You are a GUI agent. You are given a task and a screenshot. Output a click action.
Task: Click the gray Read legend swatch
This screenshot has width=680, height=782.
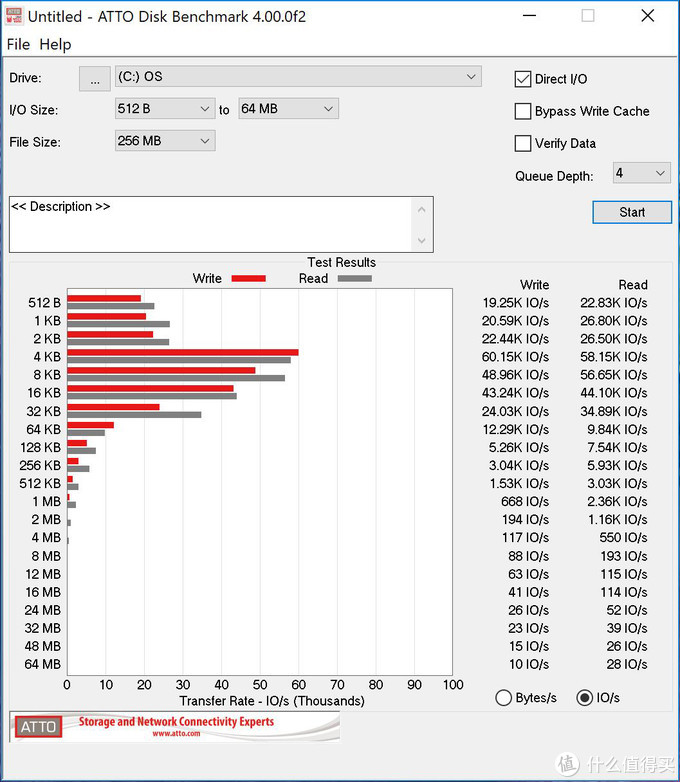coord(354,278)
